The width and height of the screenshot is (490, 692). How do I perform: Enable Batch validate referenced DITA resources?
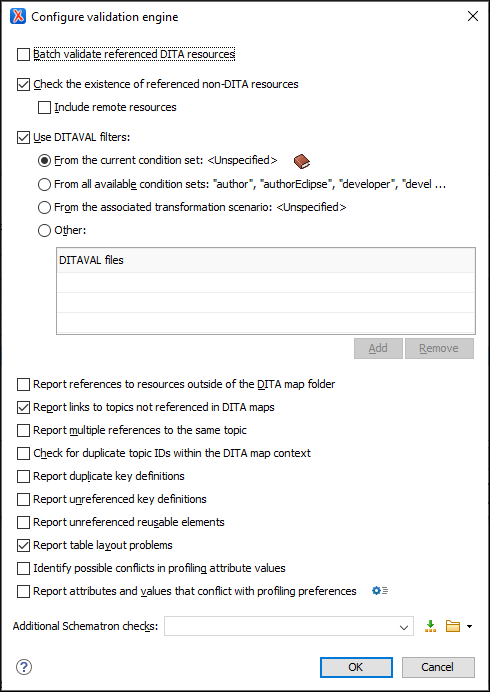[x=23, y=54]
